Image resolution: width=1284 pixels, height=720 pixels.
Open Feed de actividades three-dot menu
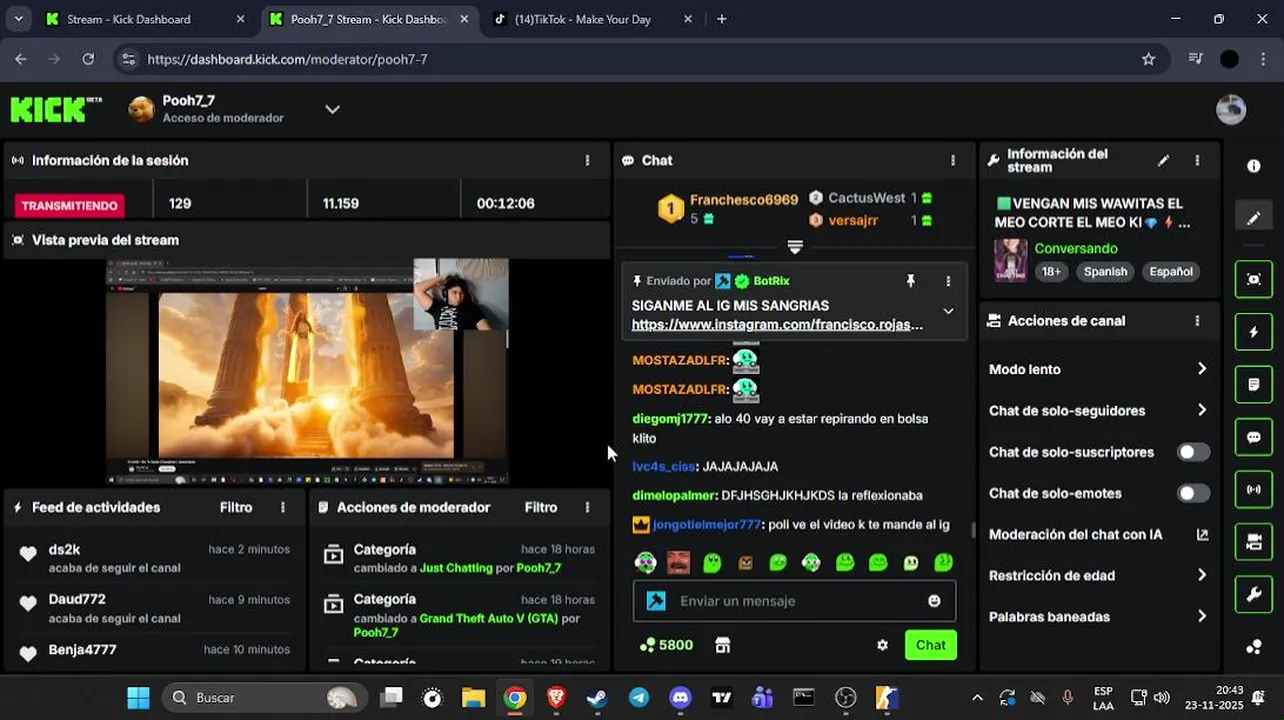(283, 508)
